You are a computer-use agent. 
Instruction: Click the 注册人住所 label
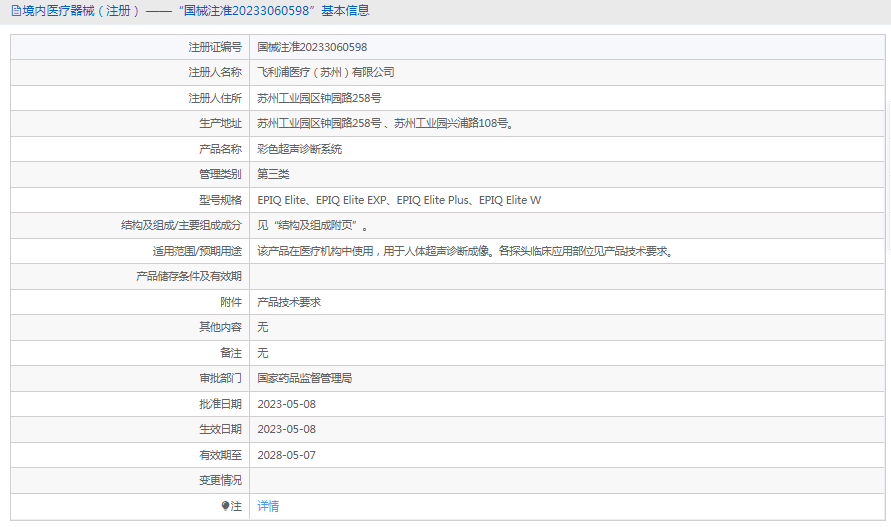tap(215, 98)
